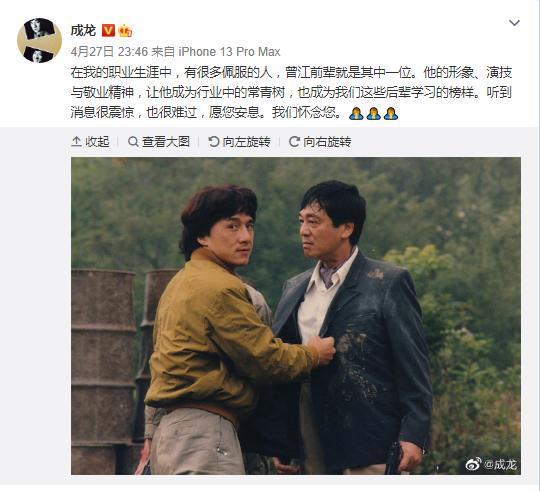Click the counterclockwise rotate arrow icon
This screenshot has width=540, height=491.
pos(214,142)
